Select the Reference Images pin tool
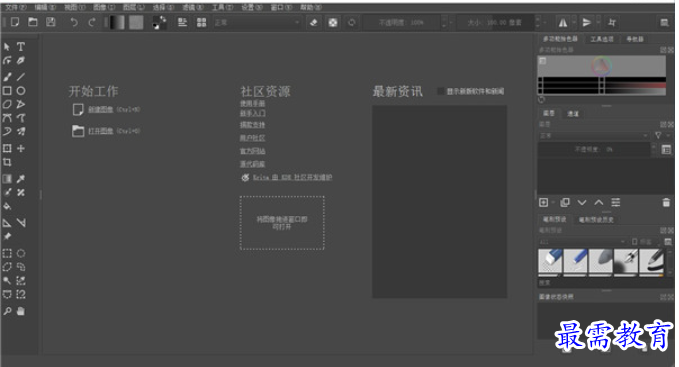The height and width of the screenshot is (367, 679). pos(7,236)
